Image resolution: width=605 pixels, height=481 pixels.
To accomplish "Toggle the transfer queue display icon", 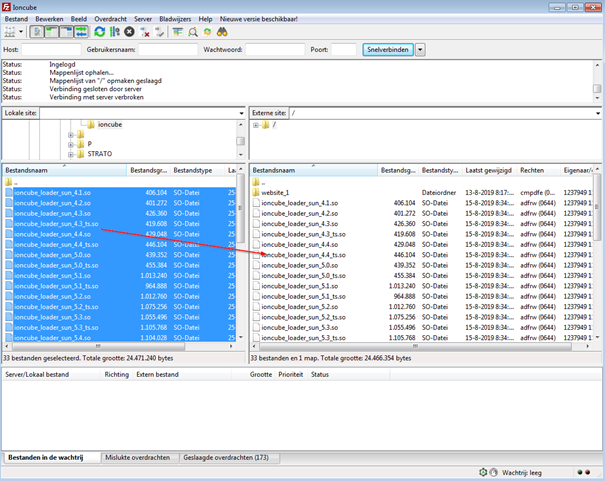I will [x=80, y=32].
